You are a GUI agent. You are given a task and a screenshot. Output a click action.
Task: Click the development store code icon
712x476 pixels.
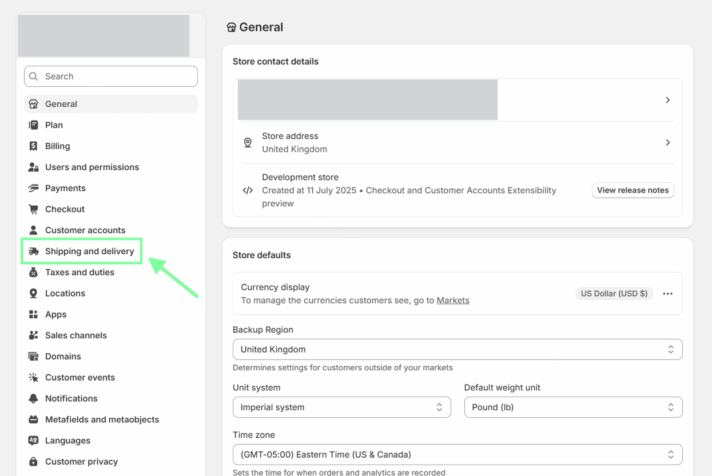tap(247, 190)
